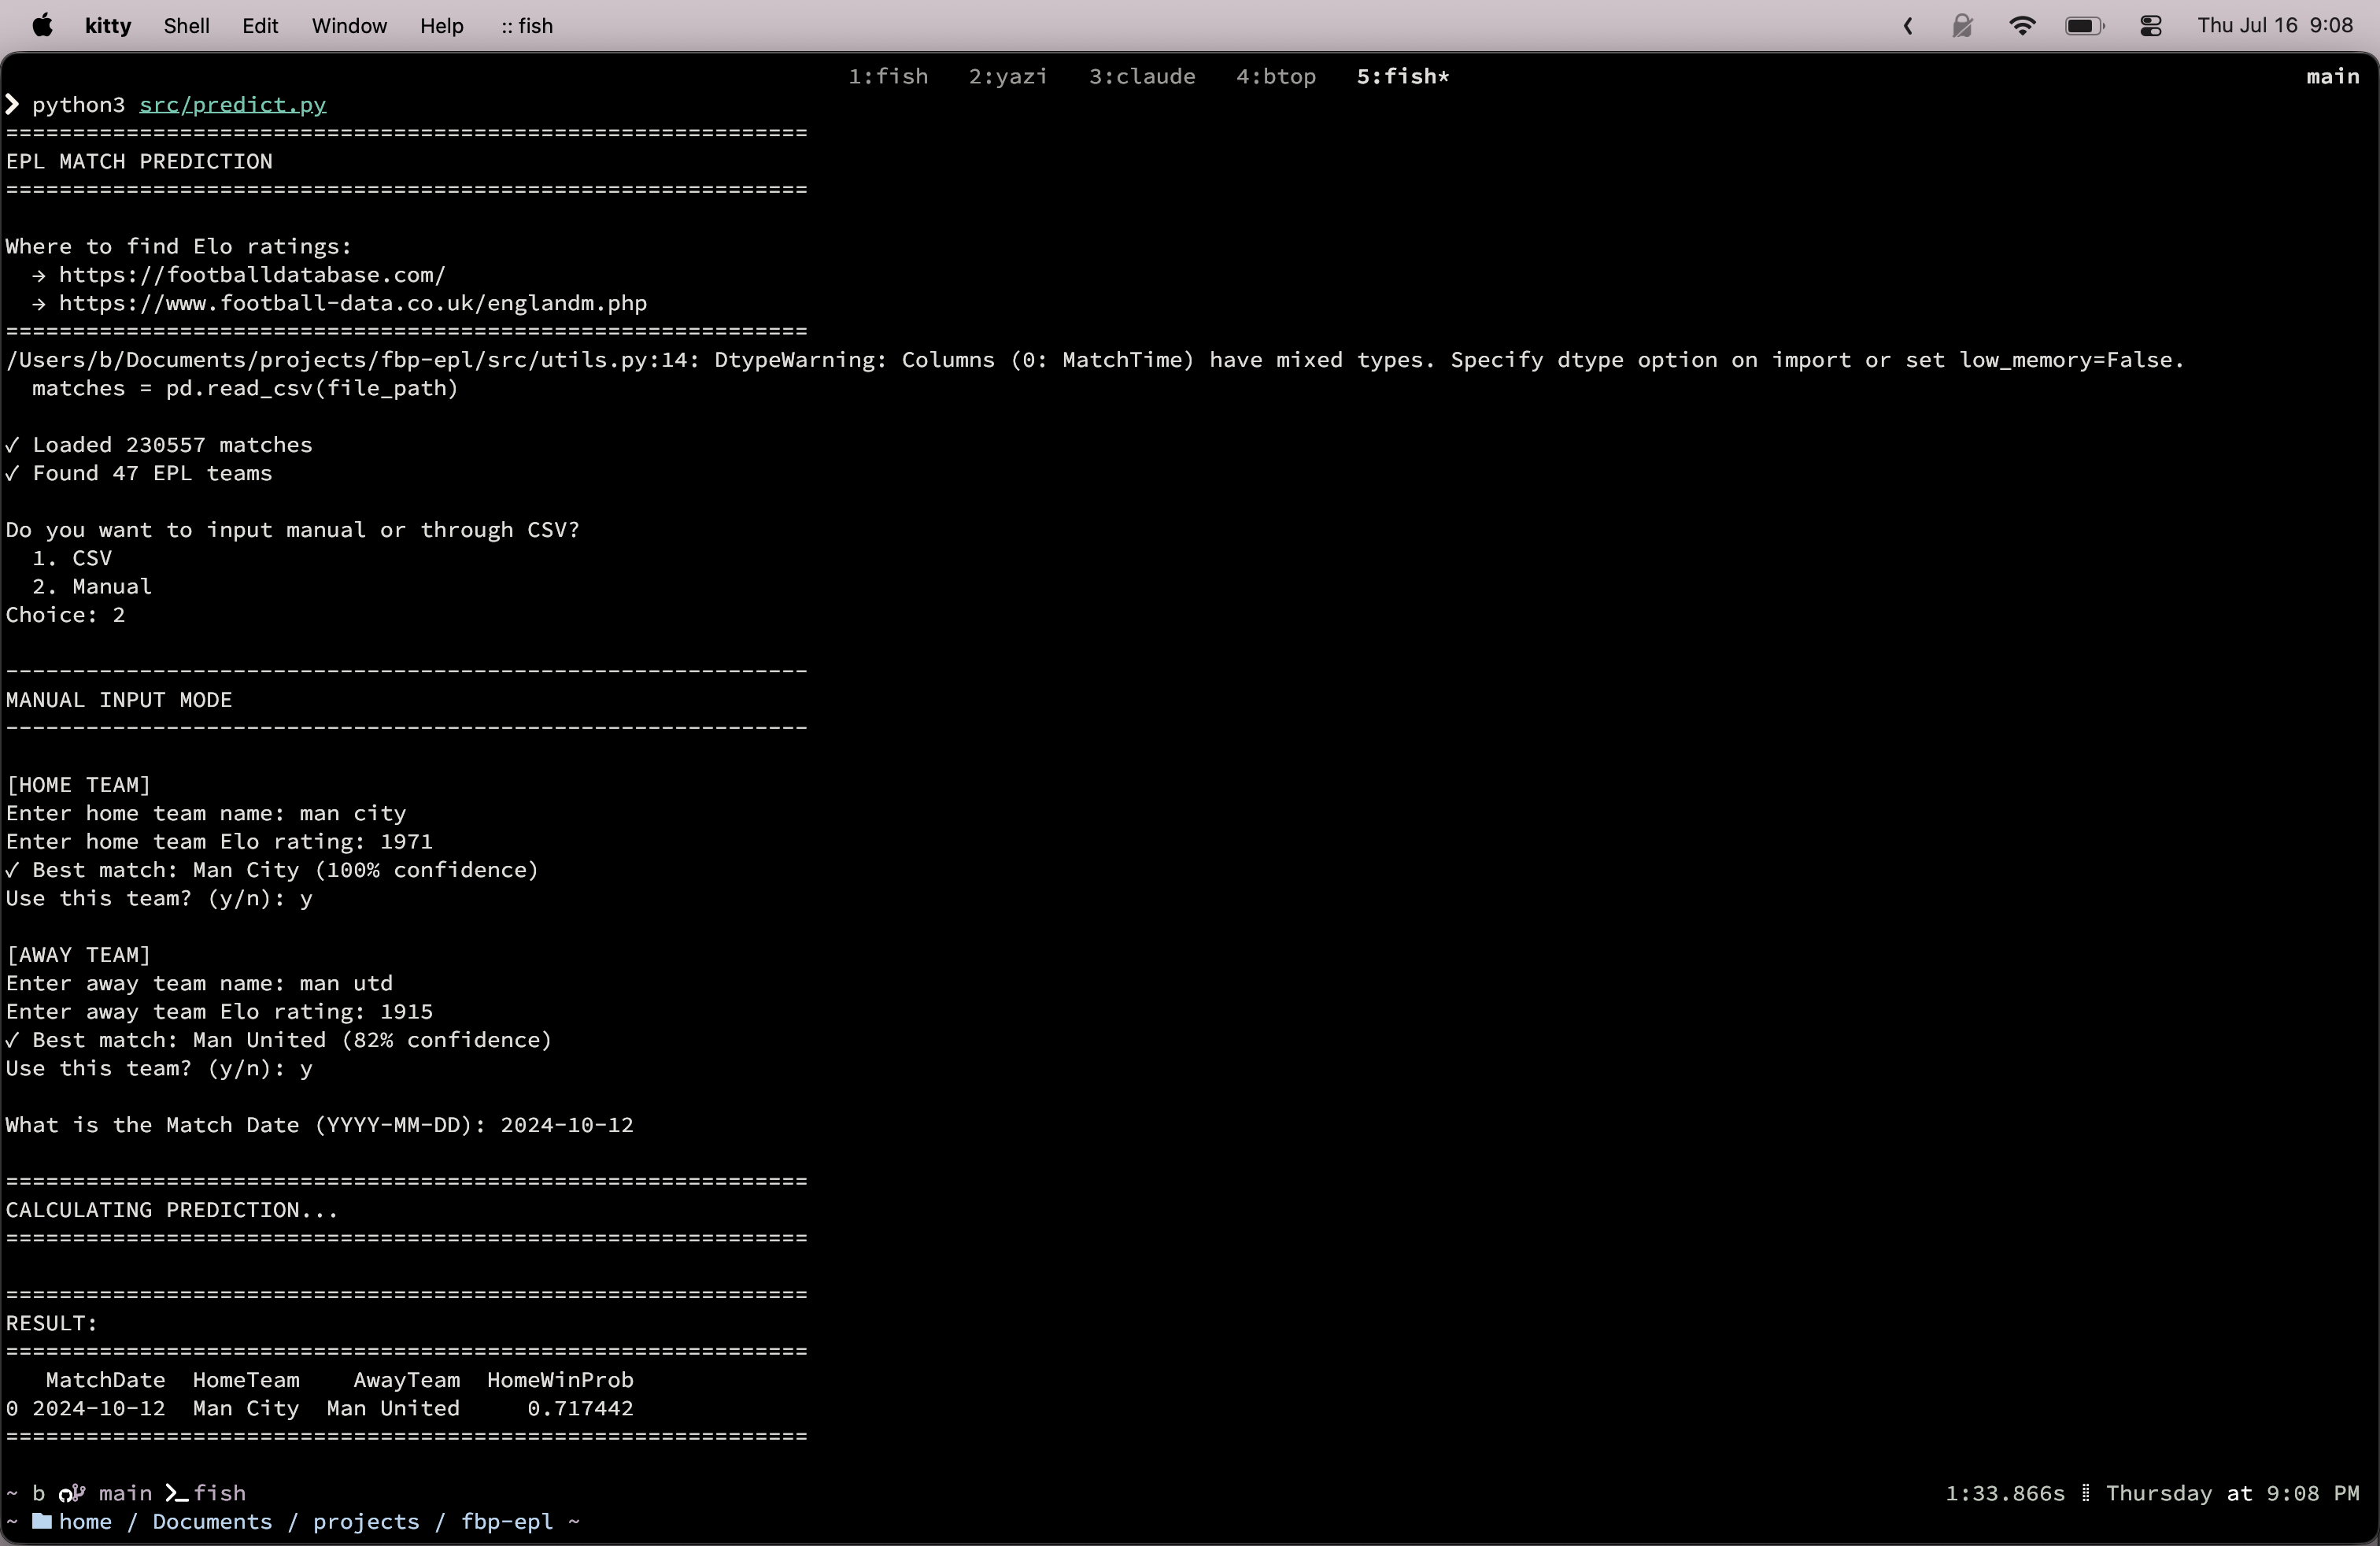Click the 'AwayTeam' column header
This screenshot has height=1546, width=2380.
coord(406,1381)
